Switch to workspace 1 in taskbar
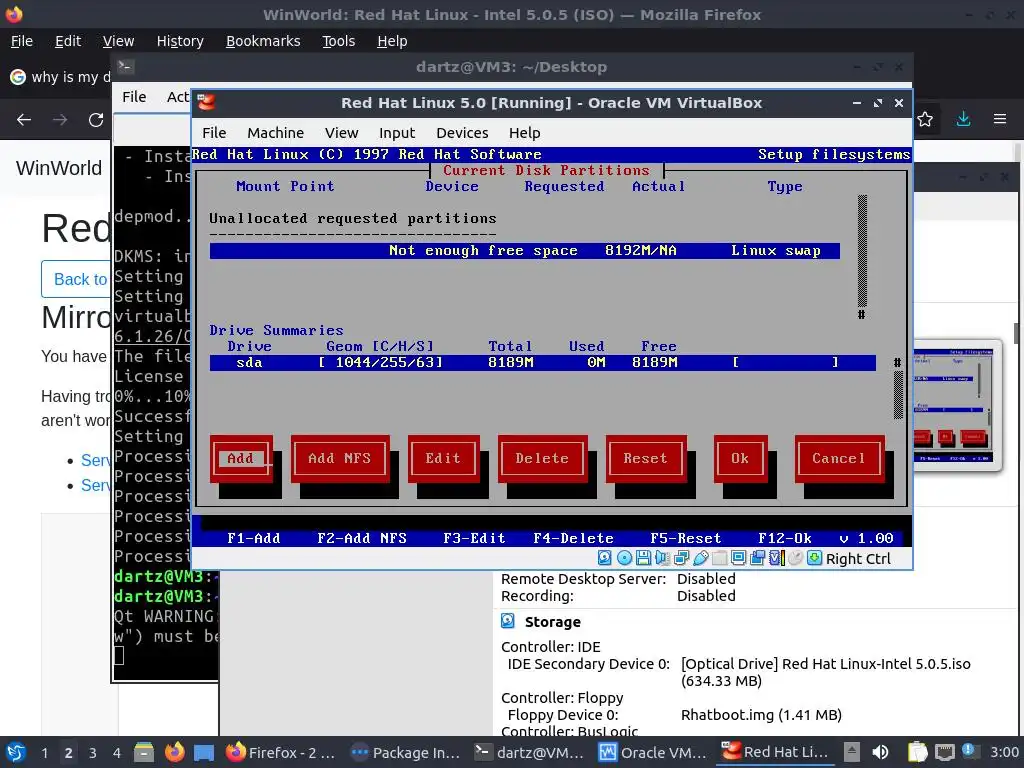Viewport: 1024px width, 768px height. point(44,752)
